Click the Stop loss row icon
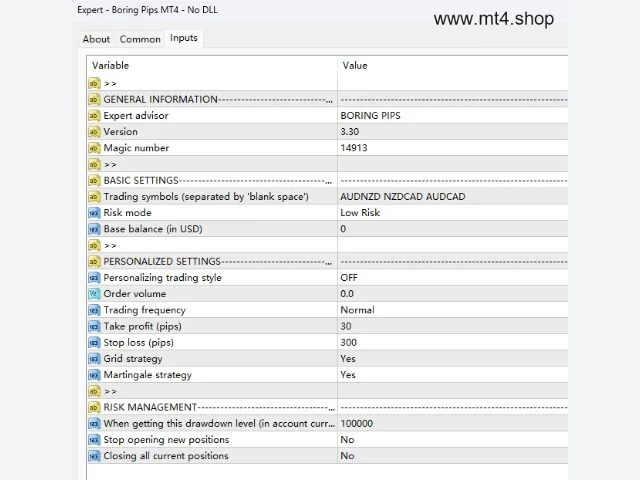 (x=94, y=342)
